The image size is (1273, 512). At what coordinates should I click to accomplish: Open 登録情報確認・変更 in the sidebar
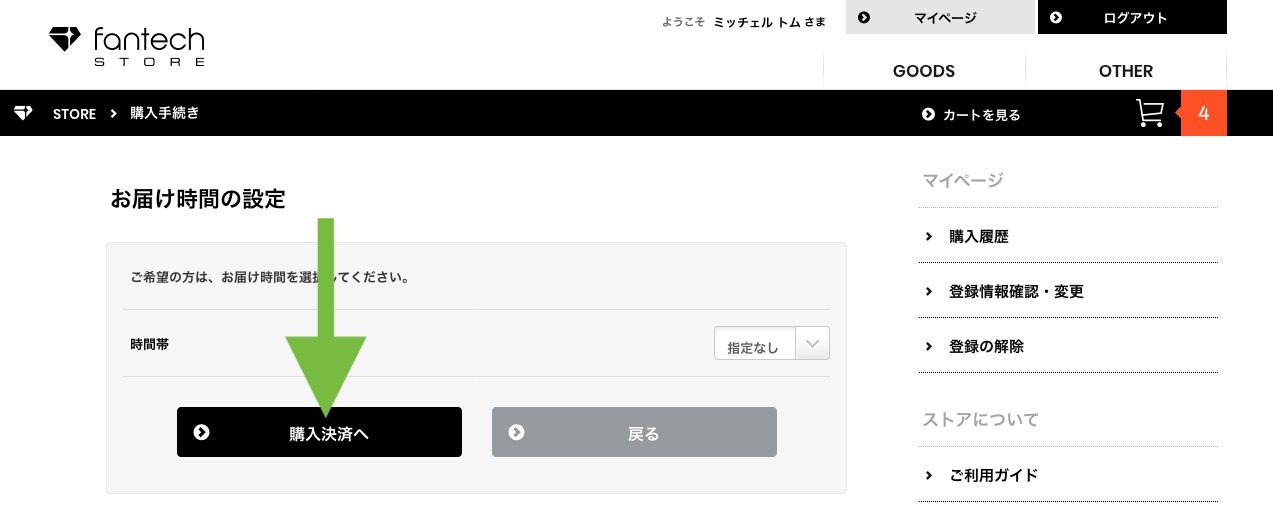(x=1068, y=292)
